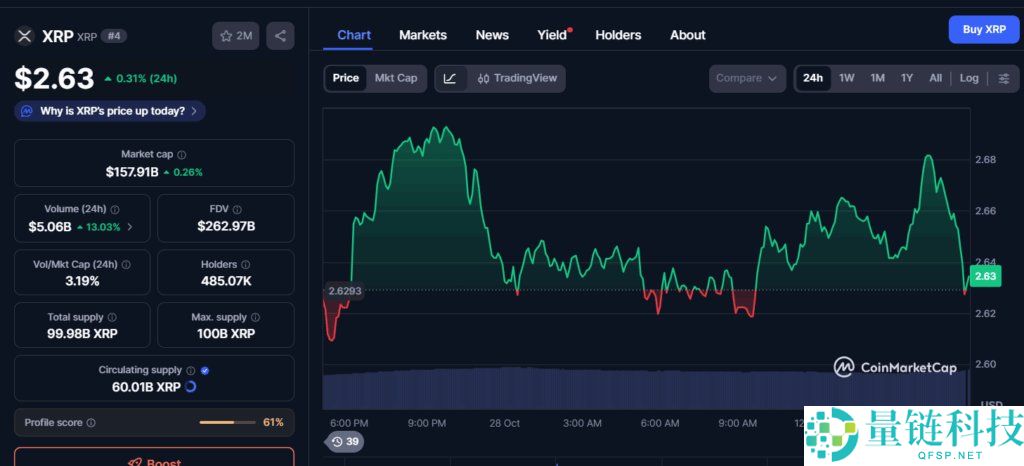Set chart range to All
The height and width of the screenshot is (466, 1024).
(936, 78)
